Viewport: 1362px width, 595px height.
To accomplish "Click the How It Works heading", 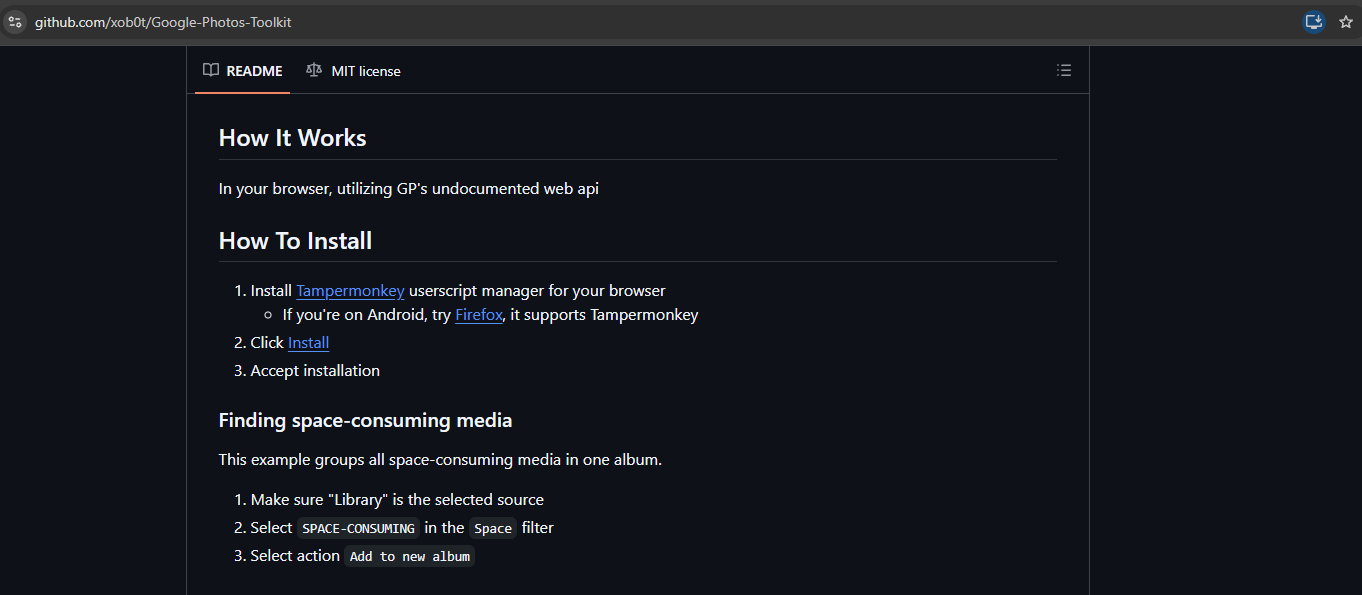I will (292, 138).
